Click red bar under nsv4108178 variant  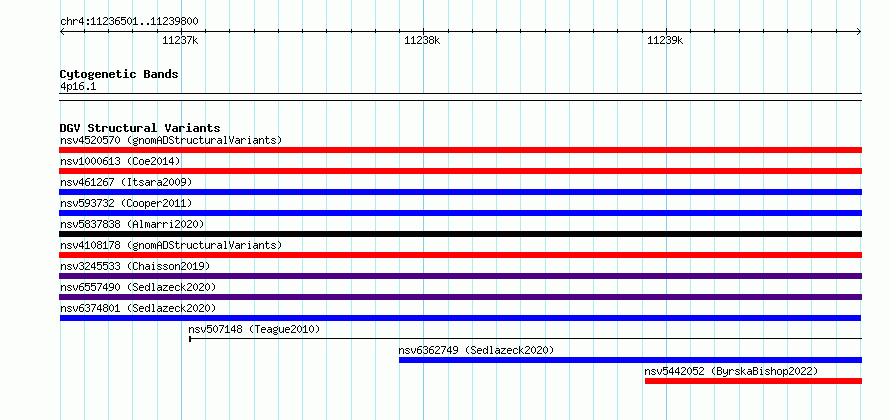point(460,255)
